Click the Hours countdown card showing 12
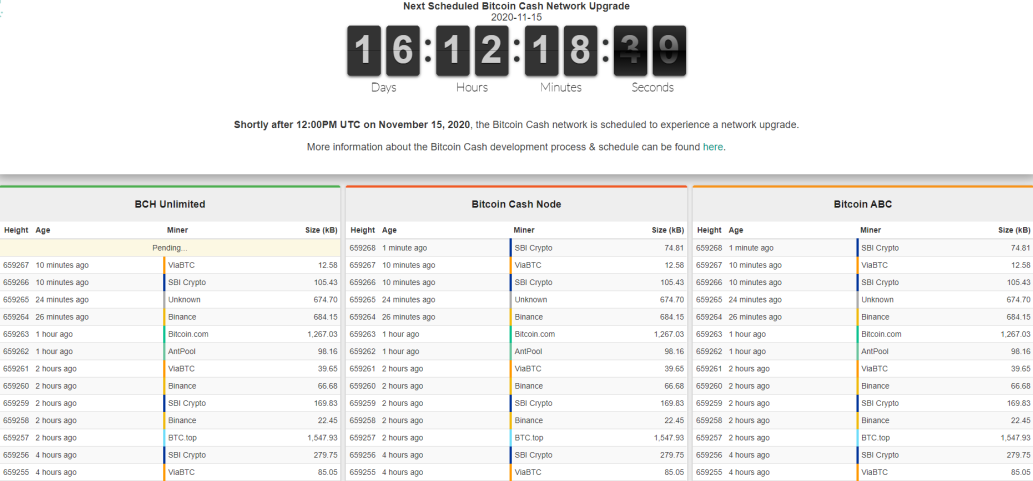The width and height of the screenshot is (1033, 481). [472, 51]
